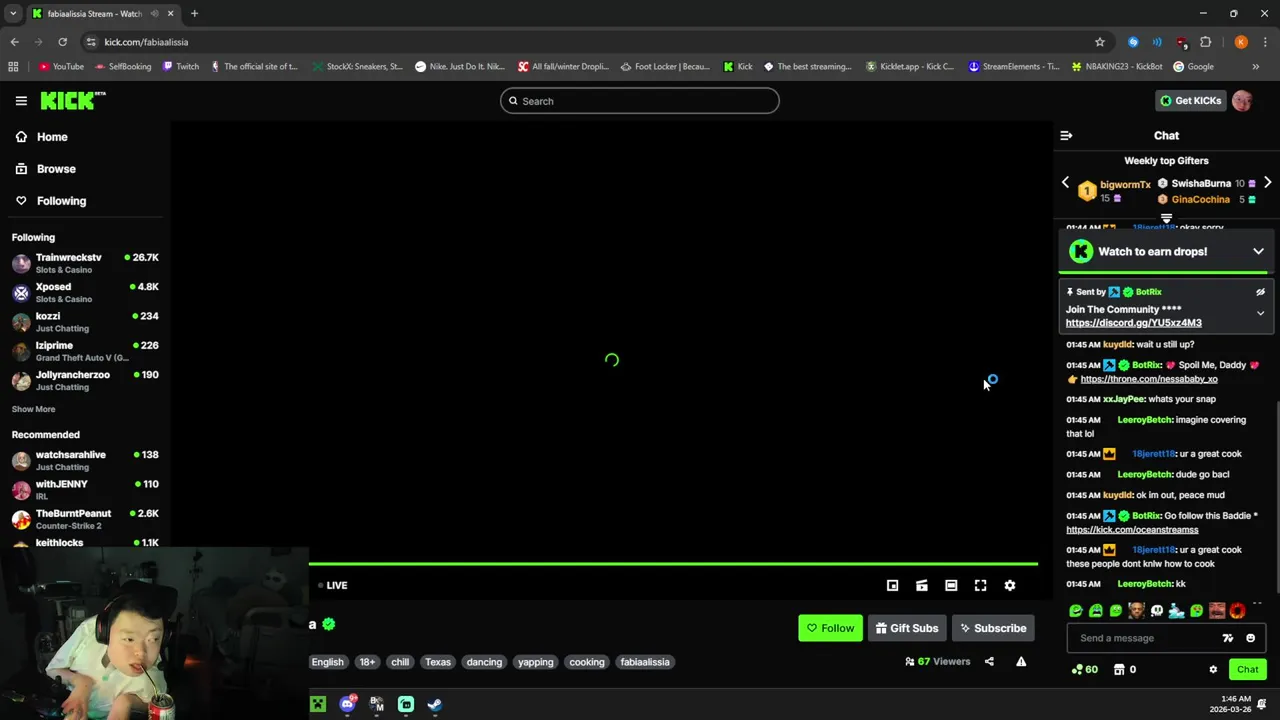Show next weekly top gifters
This screenshot has width=1280, height=720.
[x=1267, y=183]
